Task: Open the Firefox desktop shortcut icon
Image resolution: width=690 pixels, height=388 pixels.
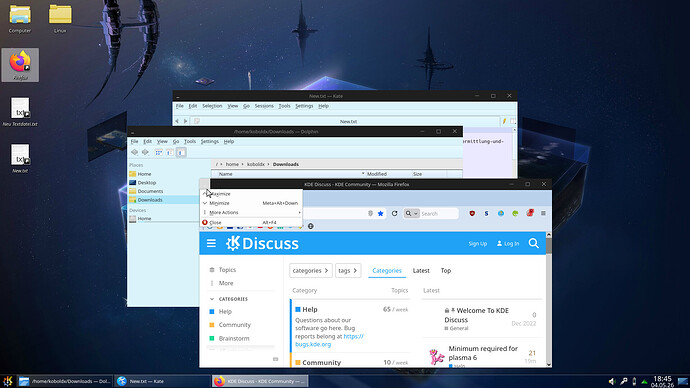Action: point(20,65)
